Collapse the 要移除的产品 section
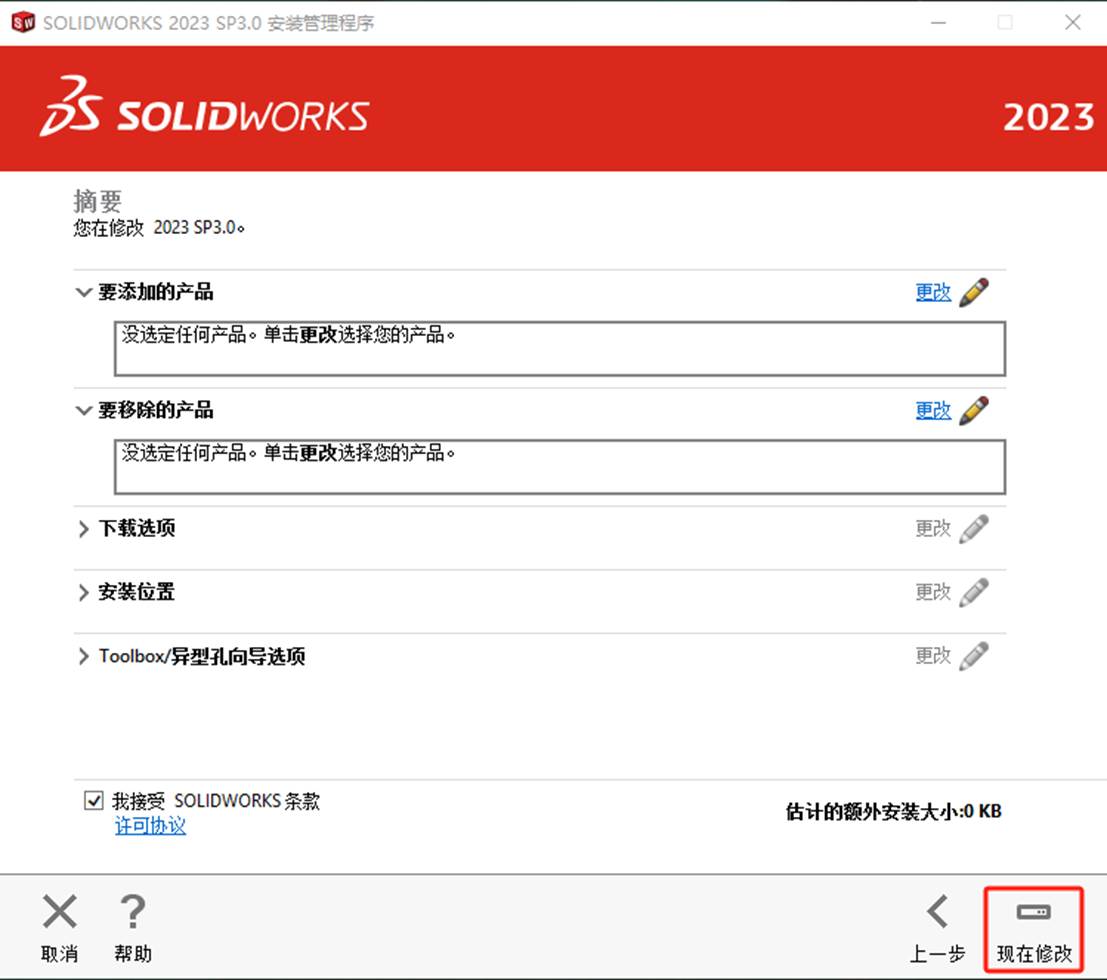This screenshot has width=1107, height=980. (x=83, y=410)
